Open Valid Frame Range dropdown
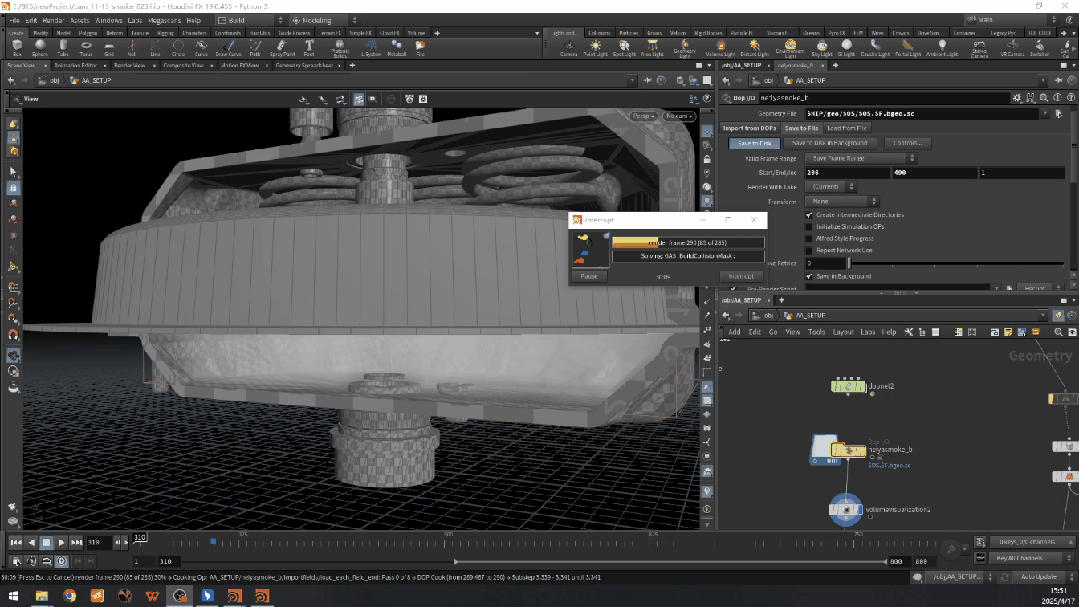Screen dimensions: 1079x607 [860, 158]
